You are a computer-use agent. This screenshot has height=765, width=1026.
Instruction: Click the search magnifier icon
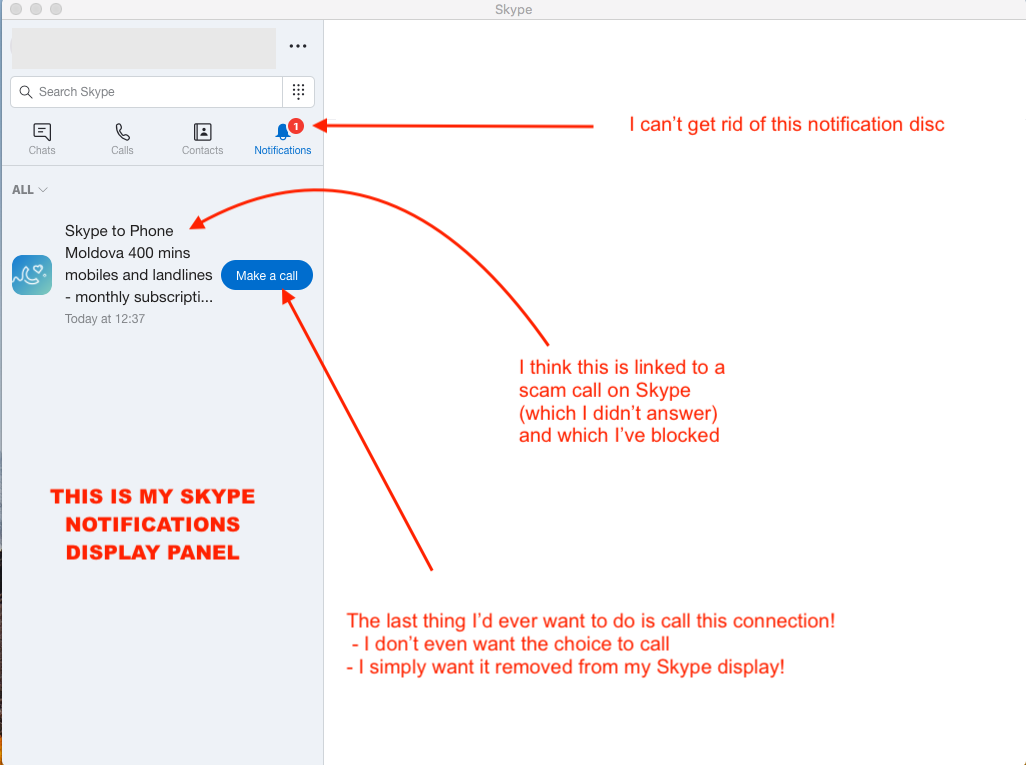[x=26, y=92]
